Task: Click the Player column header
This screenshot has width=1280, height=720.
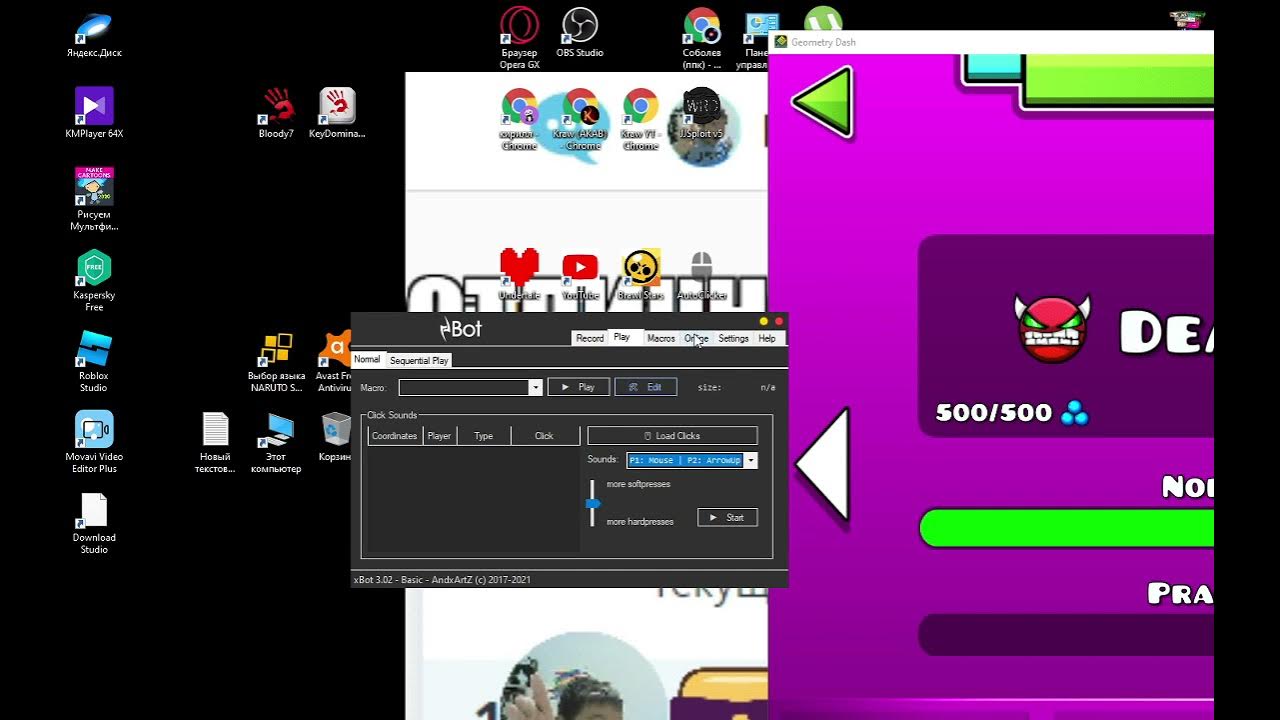Action: 439,436
